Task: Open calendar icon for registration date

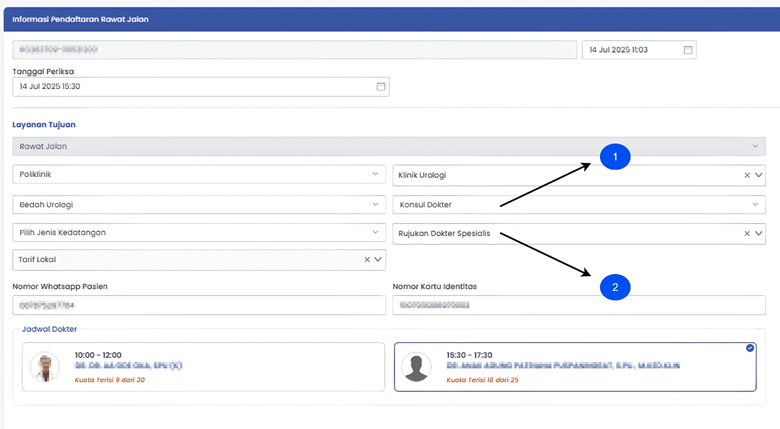Action: tap(687, 50)
